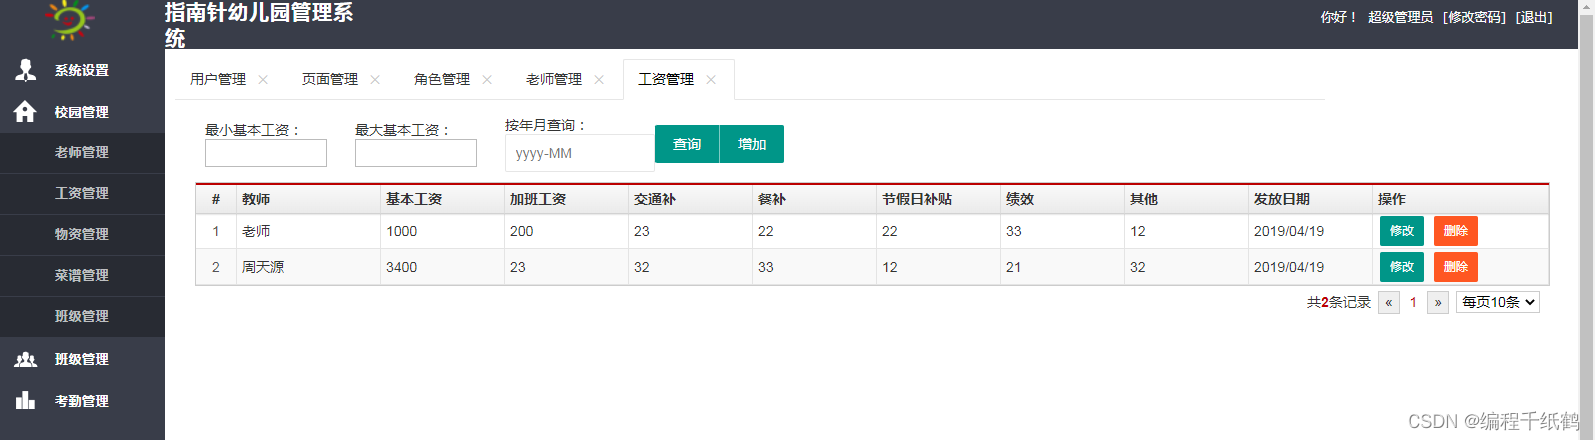Viewport: 1595px width, 440px height.
Task: Go to the previous page «
Action: coord(1389,302)
